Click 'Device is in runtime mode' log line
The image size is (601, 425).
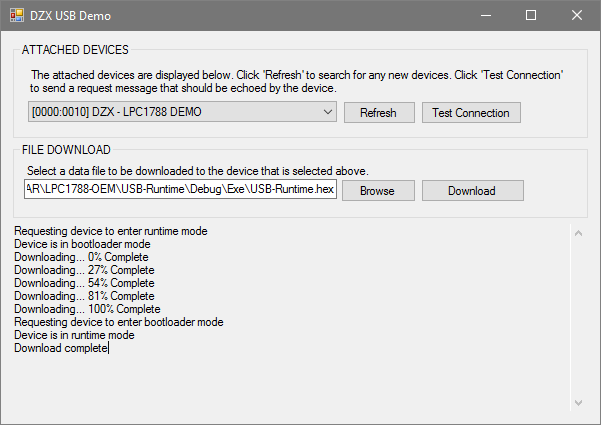[x=74, y=335]
